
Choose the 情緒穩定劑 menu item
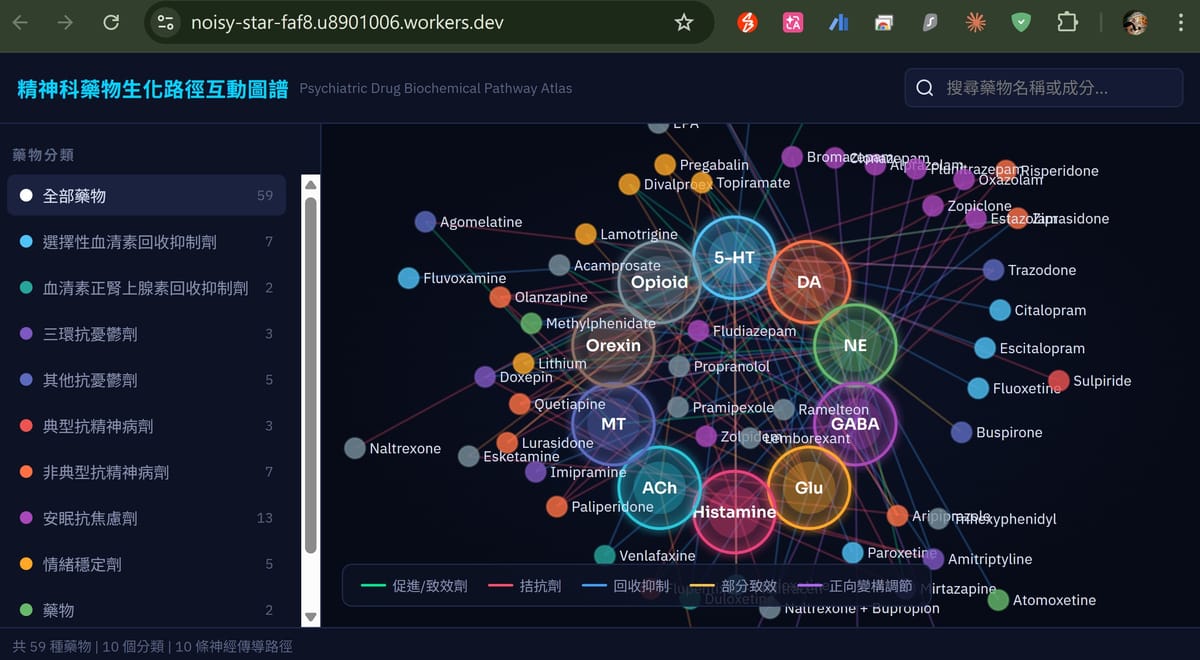(x=146, y=564)
